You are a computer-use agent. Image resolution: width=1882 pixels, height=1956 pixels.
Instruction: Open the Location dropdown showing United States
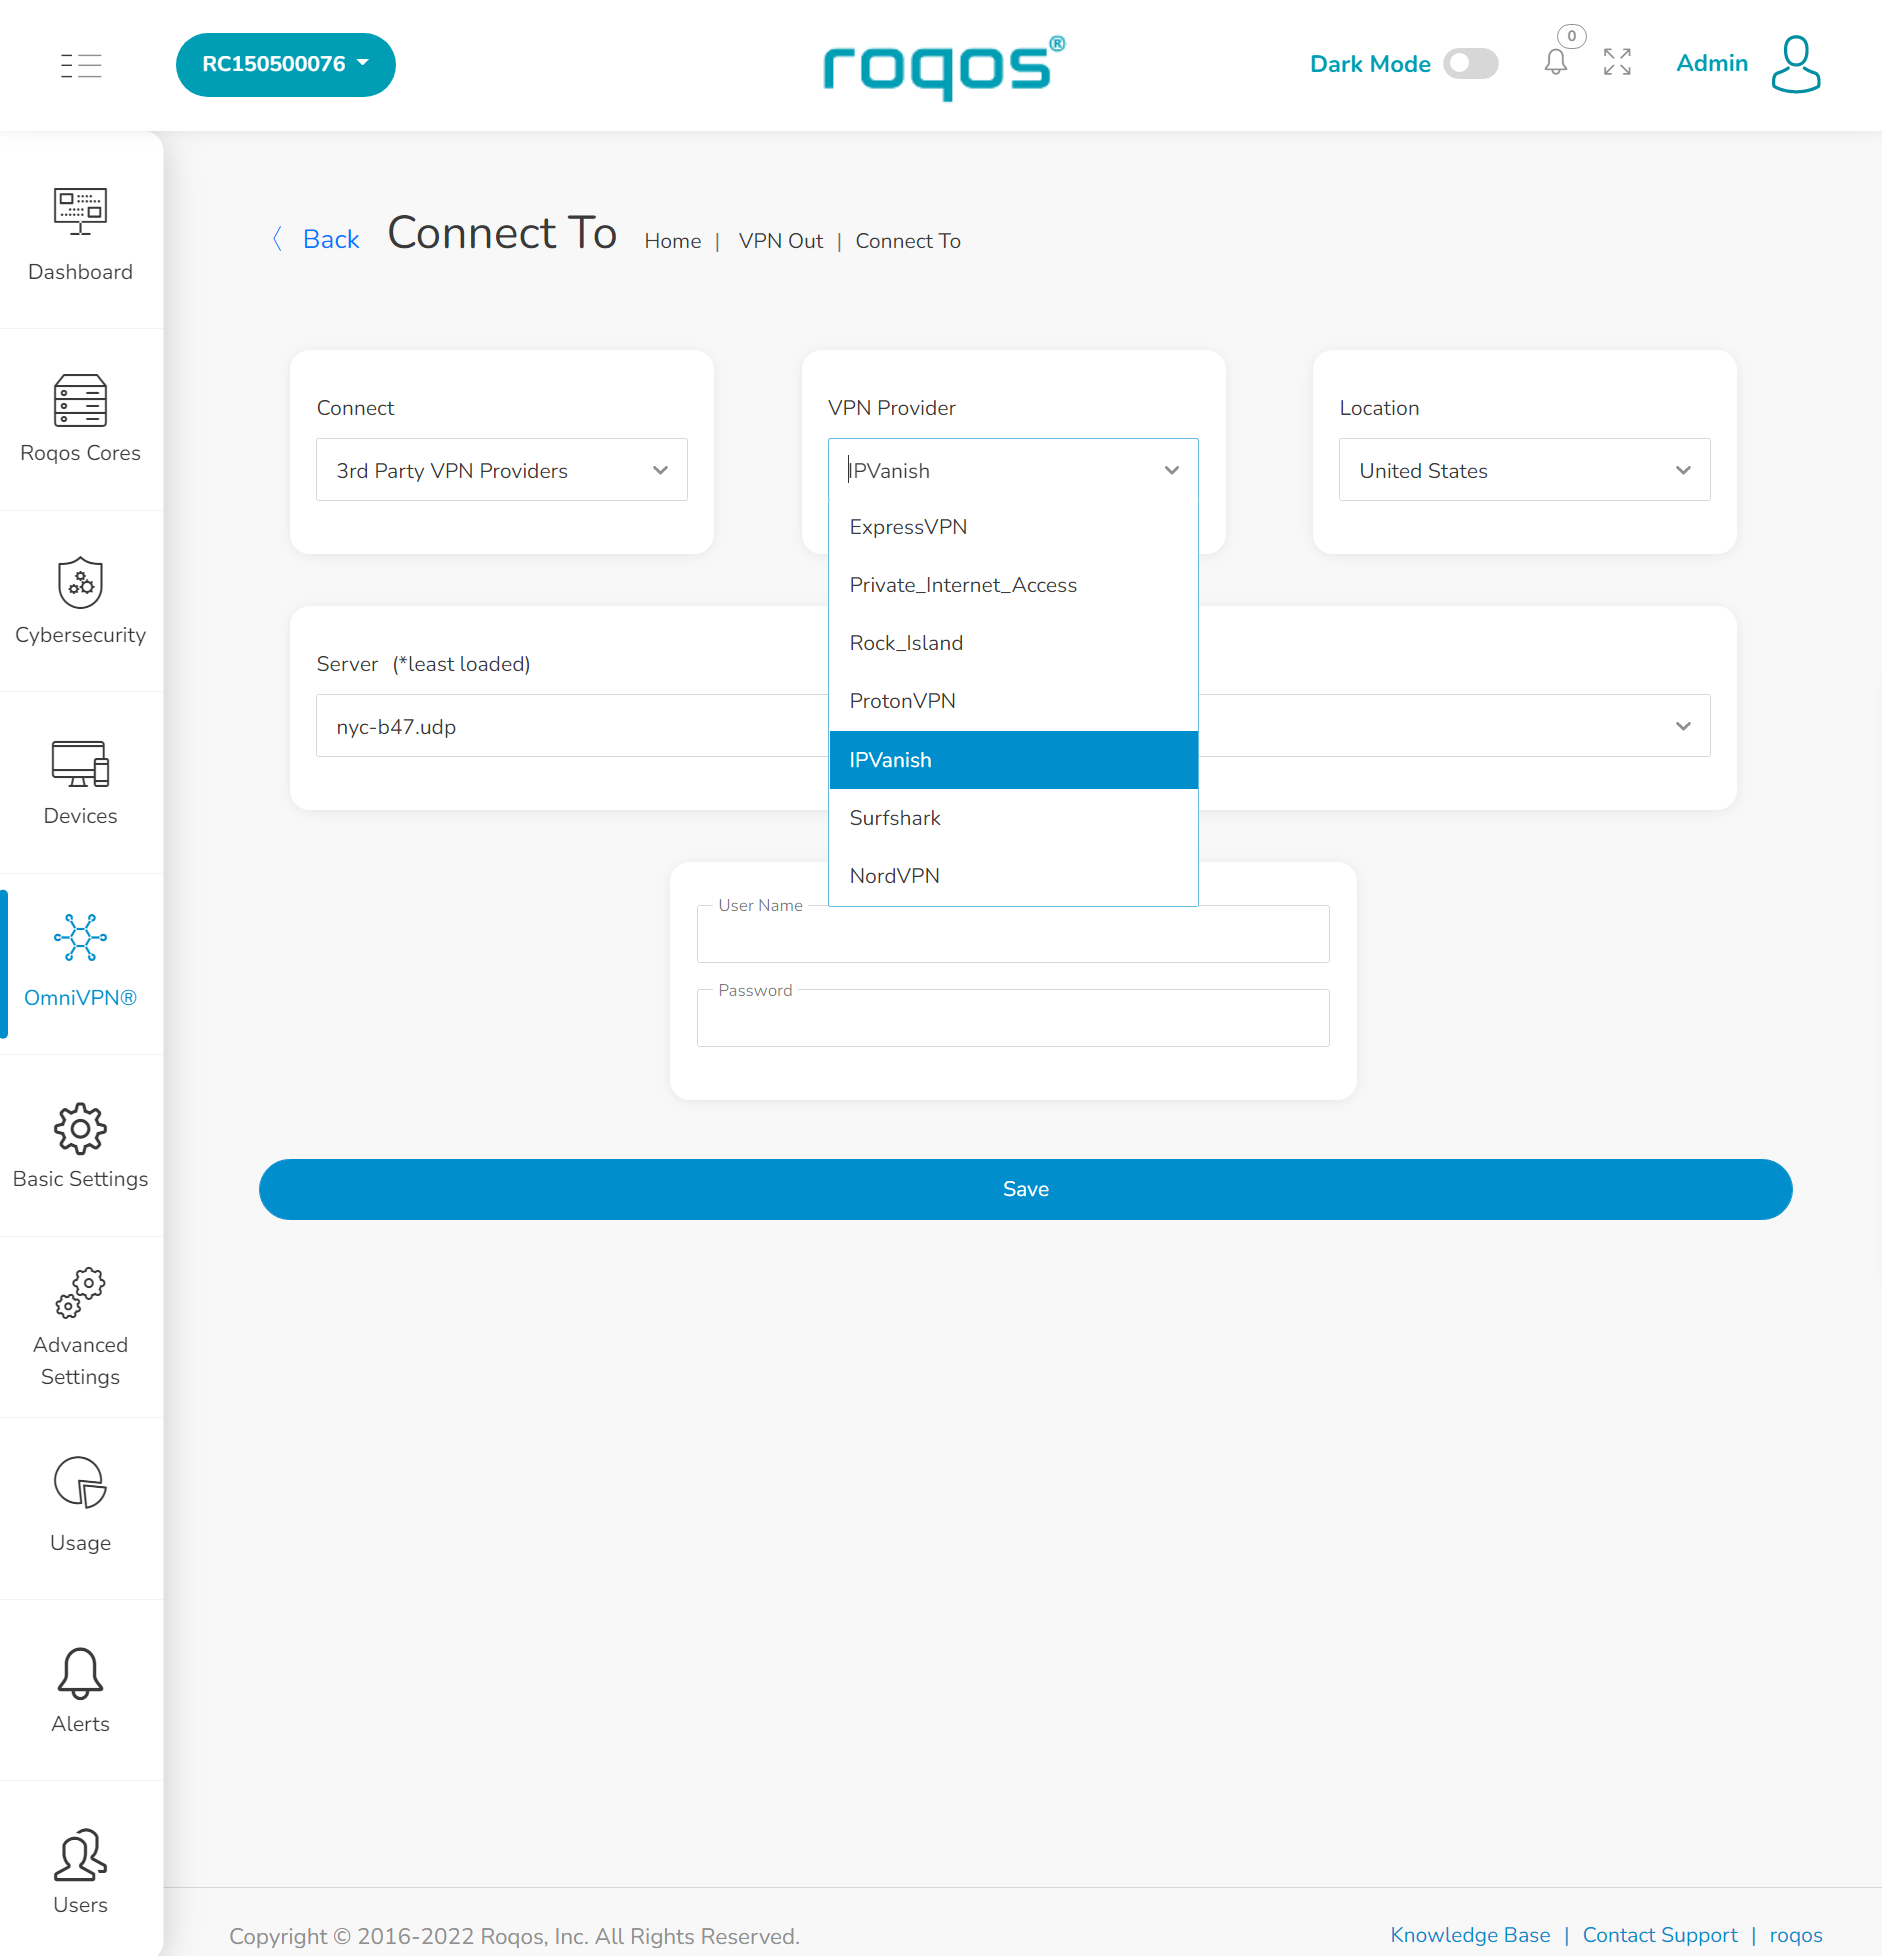pos(1524,470)
